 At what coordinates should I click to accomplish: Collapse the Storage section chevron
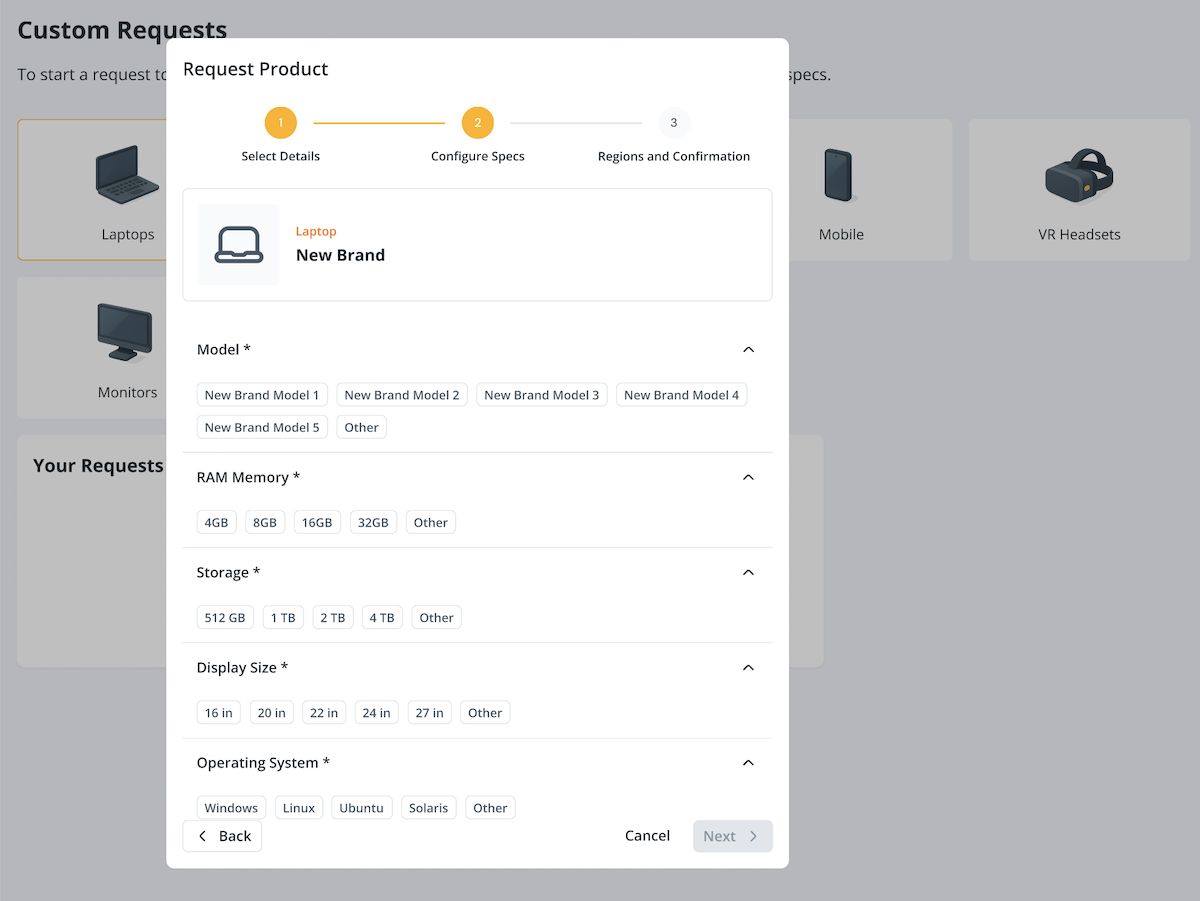coord(748,573)
